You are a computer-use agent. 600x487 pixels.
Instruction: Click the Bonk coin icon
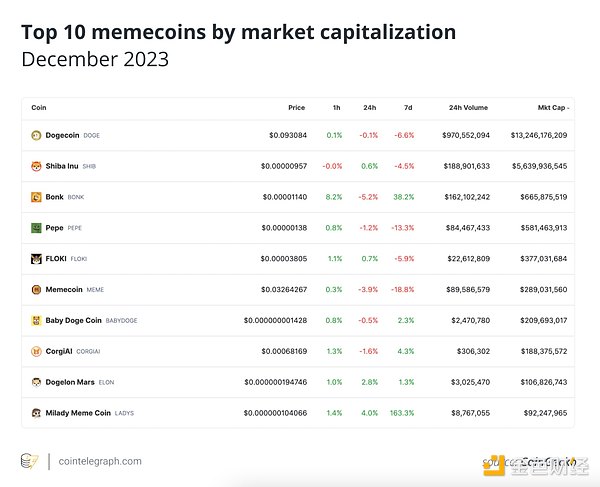[36, 197]
